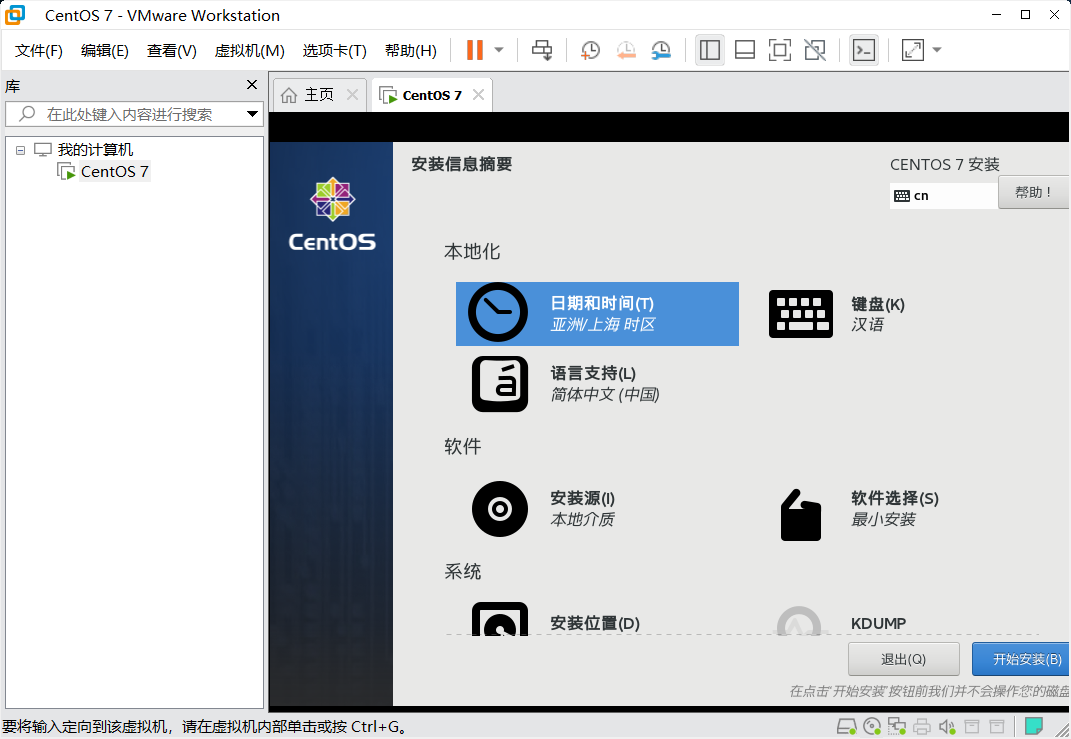1071x739 pixels.
Task: Open the 选项卡(T) menu
Action: pos(335,51)
